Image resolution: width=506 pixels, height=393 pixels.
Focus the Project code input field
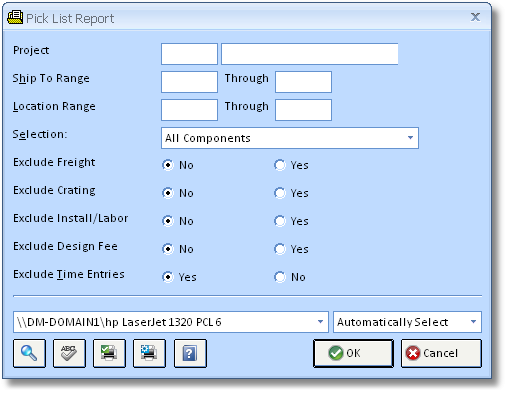(x=189, y=54)
